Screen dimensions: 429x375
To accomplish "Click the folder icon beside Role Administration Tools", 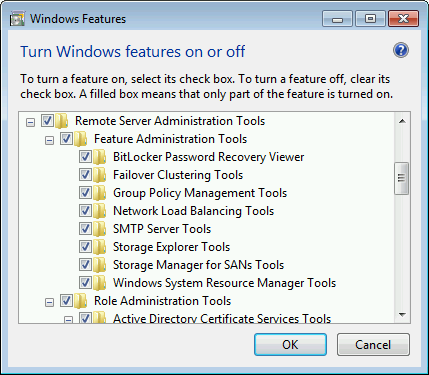I will coord(80,301).
